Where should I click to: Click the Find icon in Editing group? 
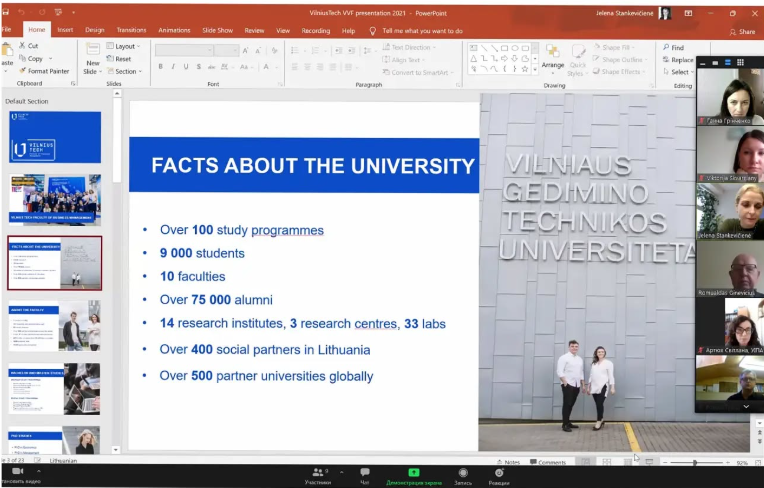tap(672, 47)
